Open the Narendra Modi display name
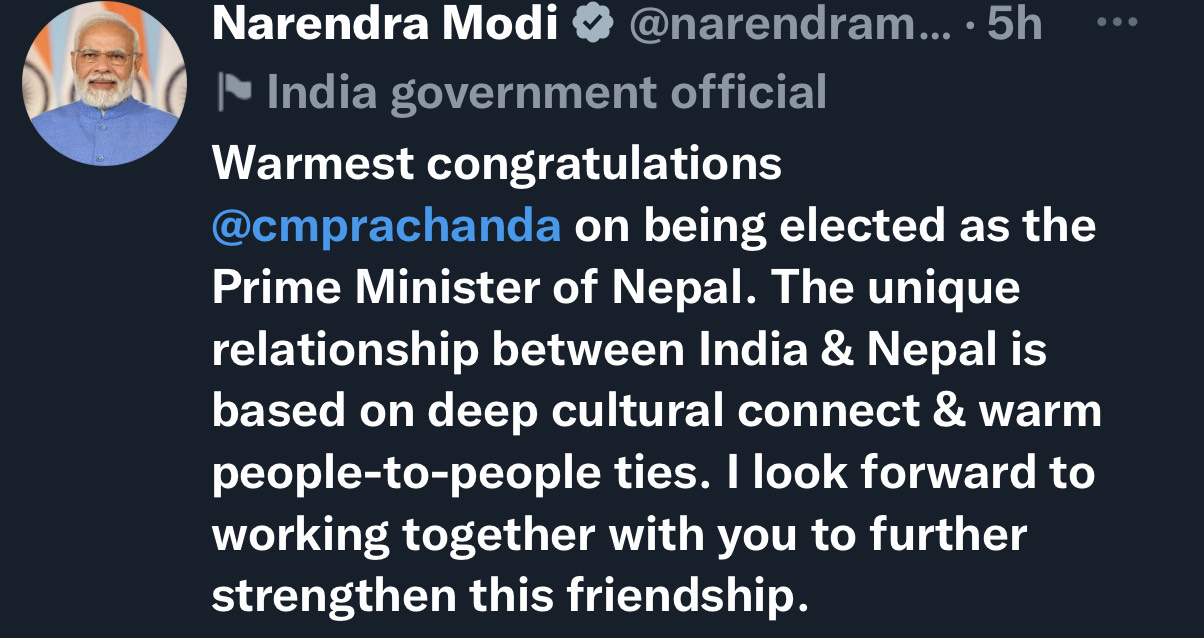 tap(384, 26)
